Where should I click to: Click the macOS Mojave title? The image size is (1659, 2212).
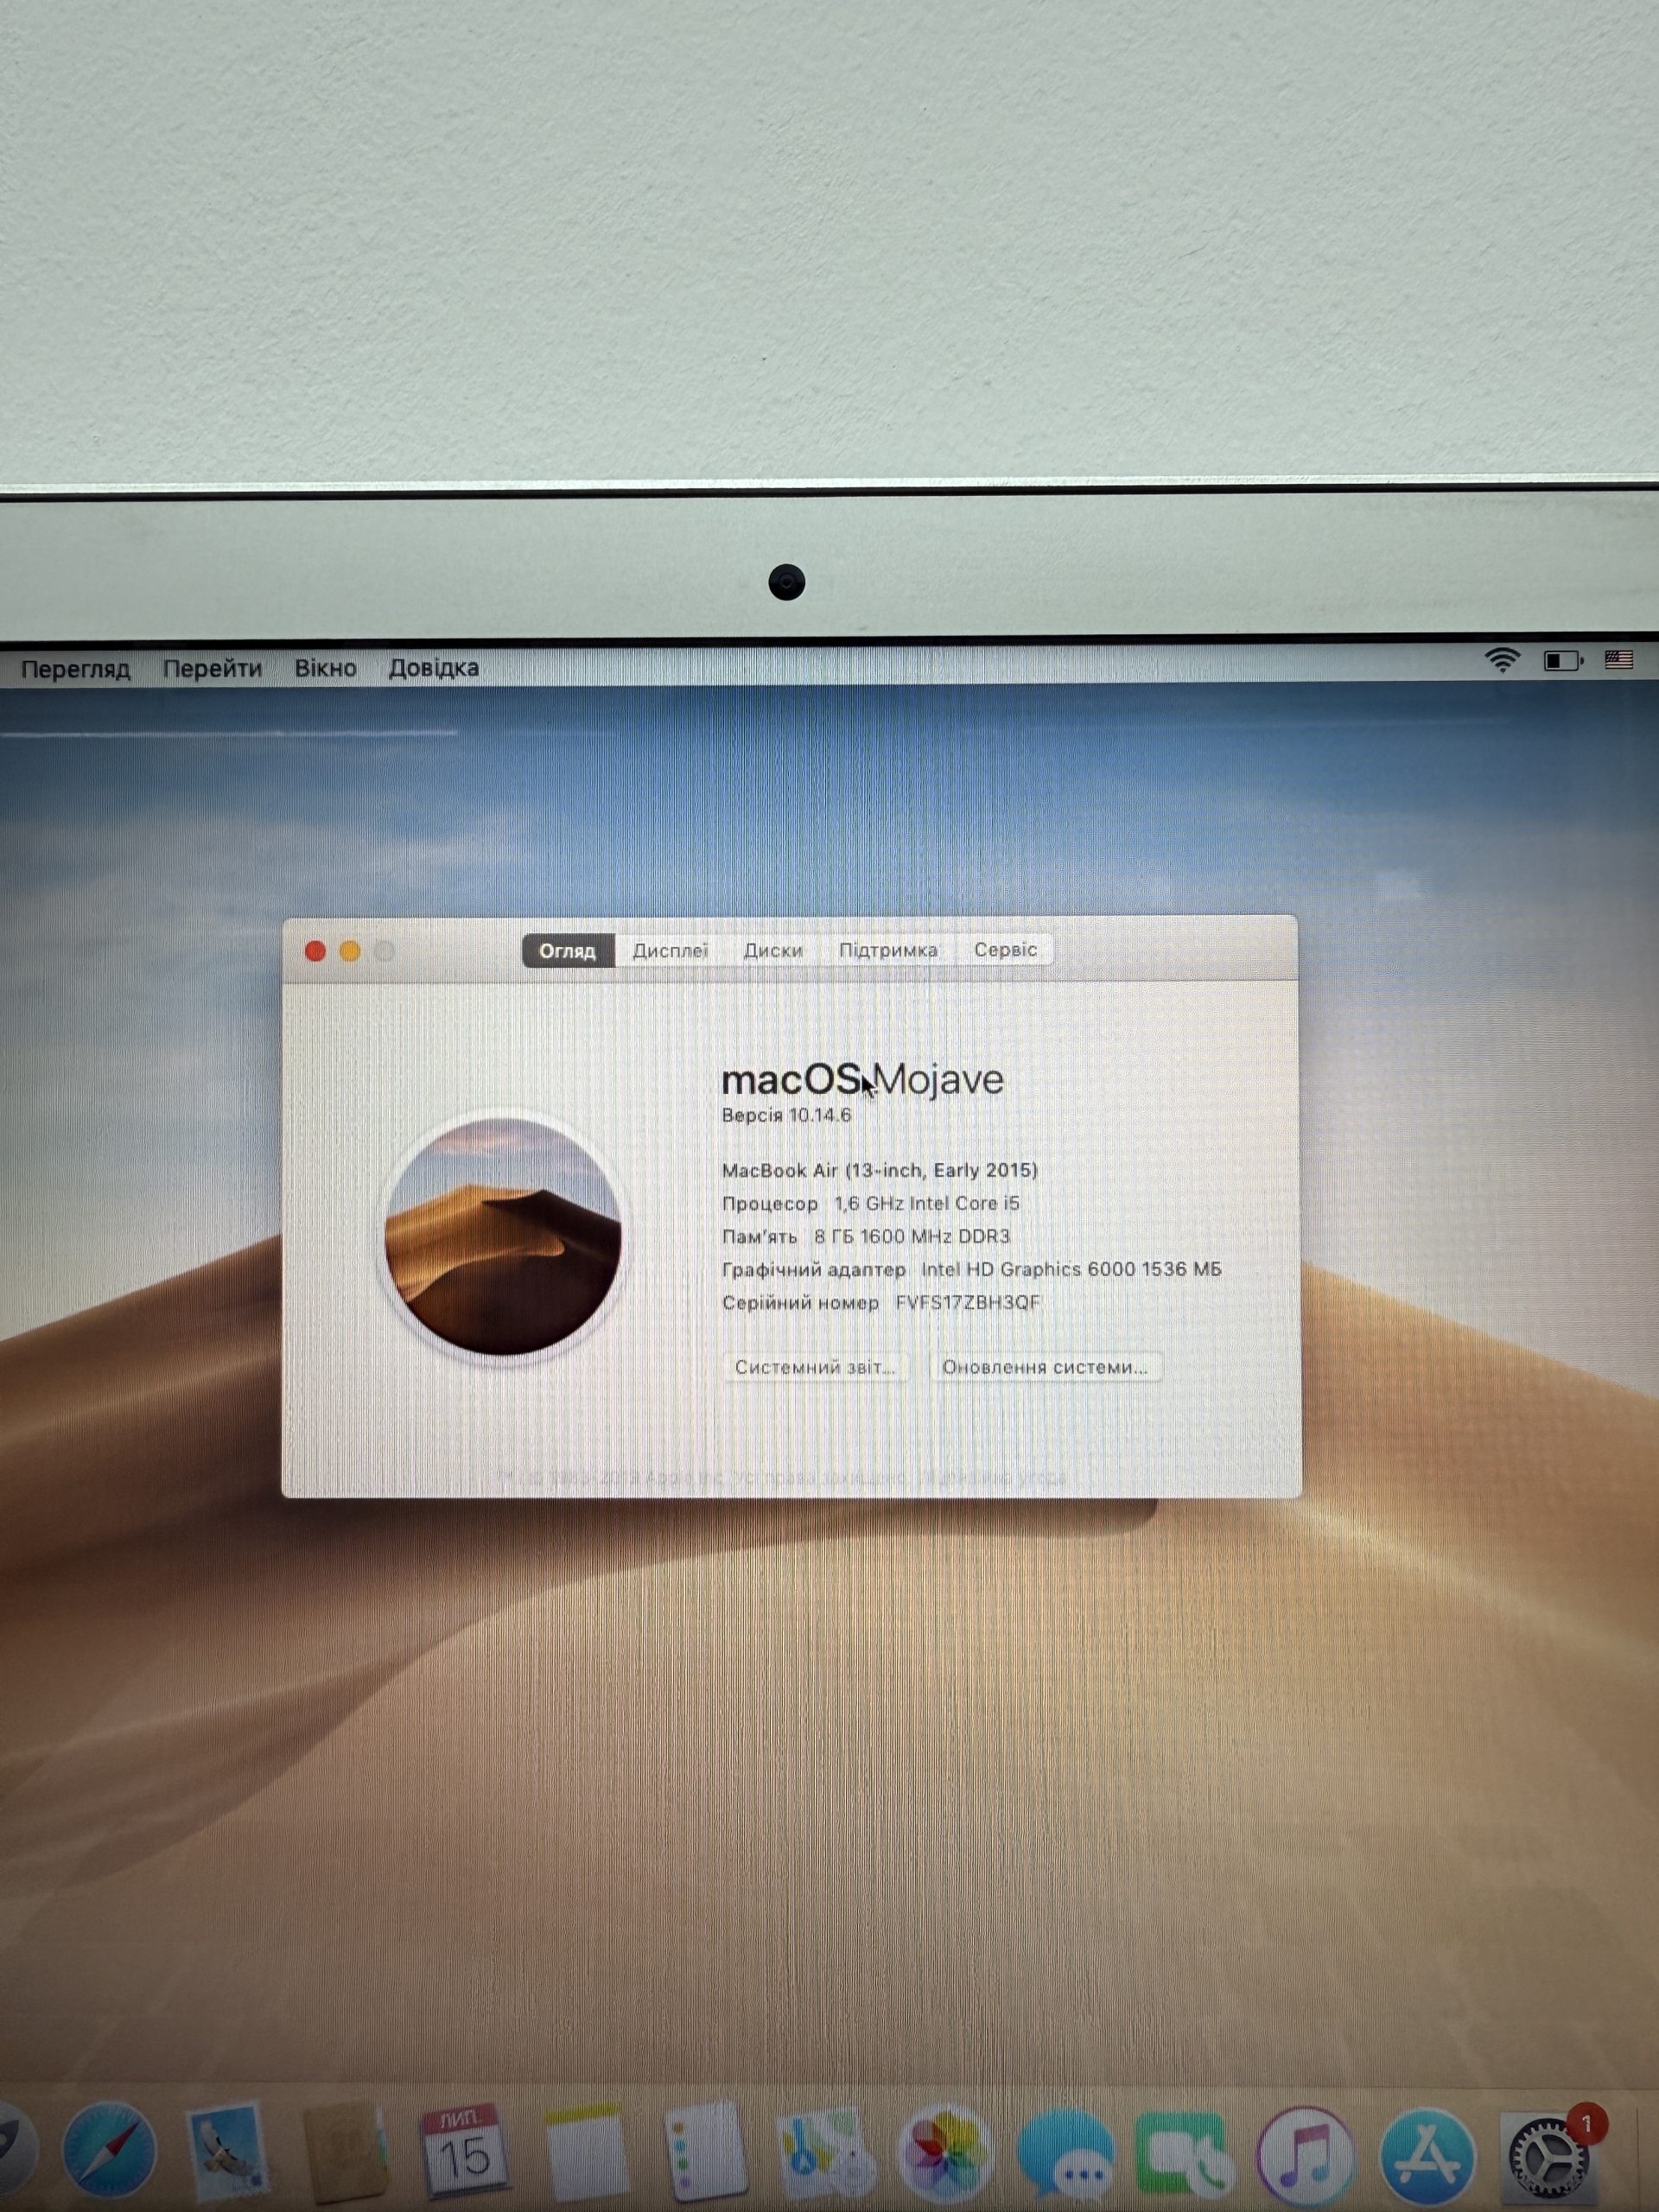(862, 1080)
